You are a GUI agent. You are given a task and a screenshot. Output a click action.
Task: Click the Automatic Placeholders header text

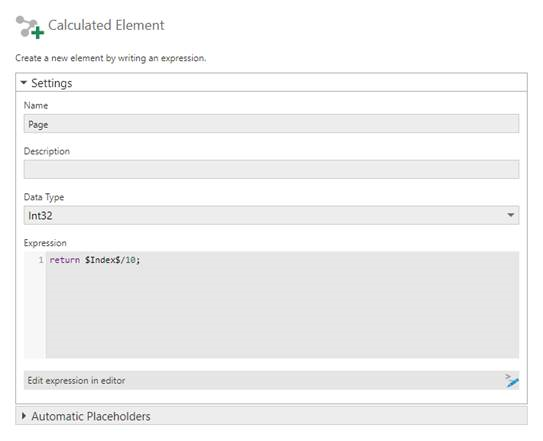pos(91,416)
